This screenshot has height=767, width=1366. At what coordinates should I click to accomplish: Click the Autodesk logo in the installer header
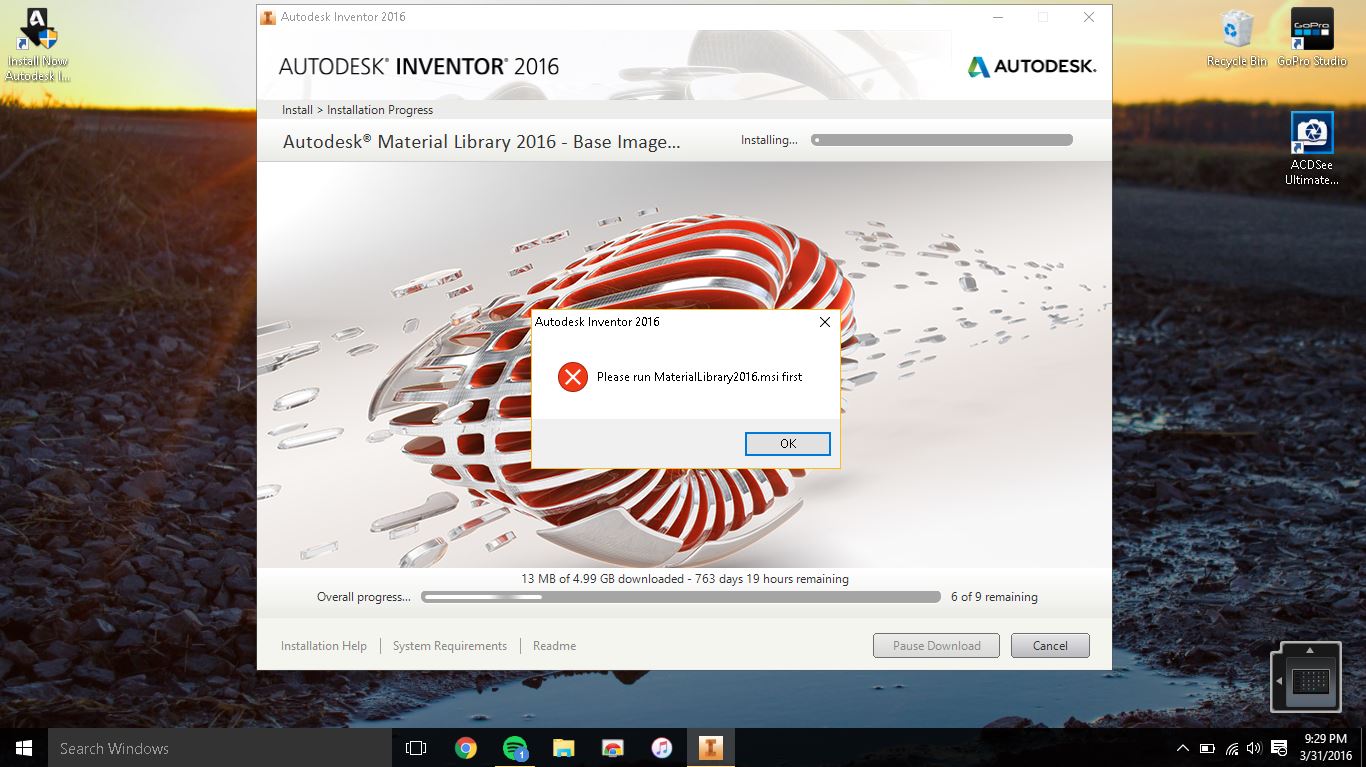[x=1032, y=67]
